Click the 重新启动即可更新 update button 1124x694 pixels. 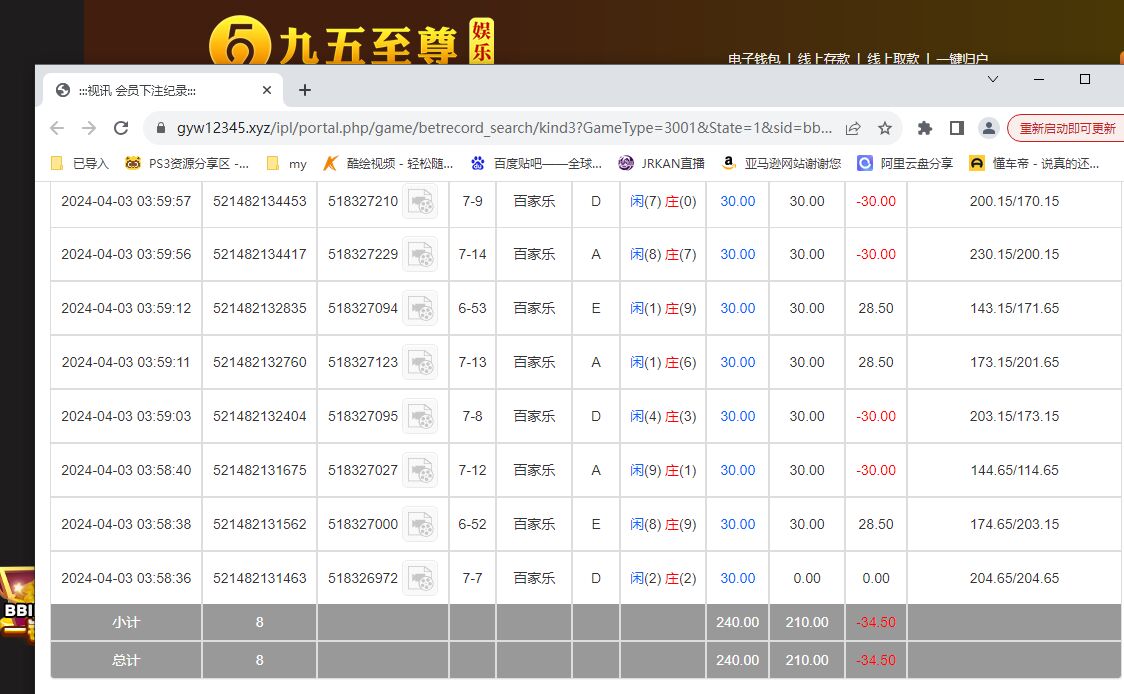pyautogui.click(x=1067, y=128)
